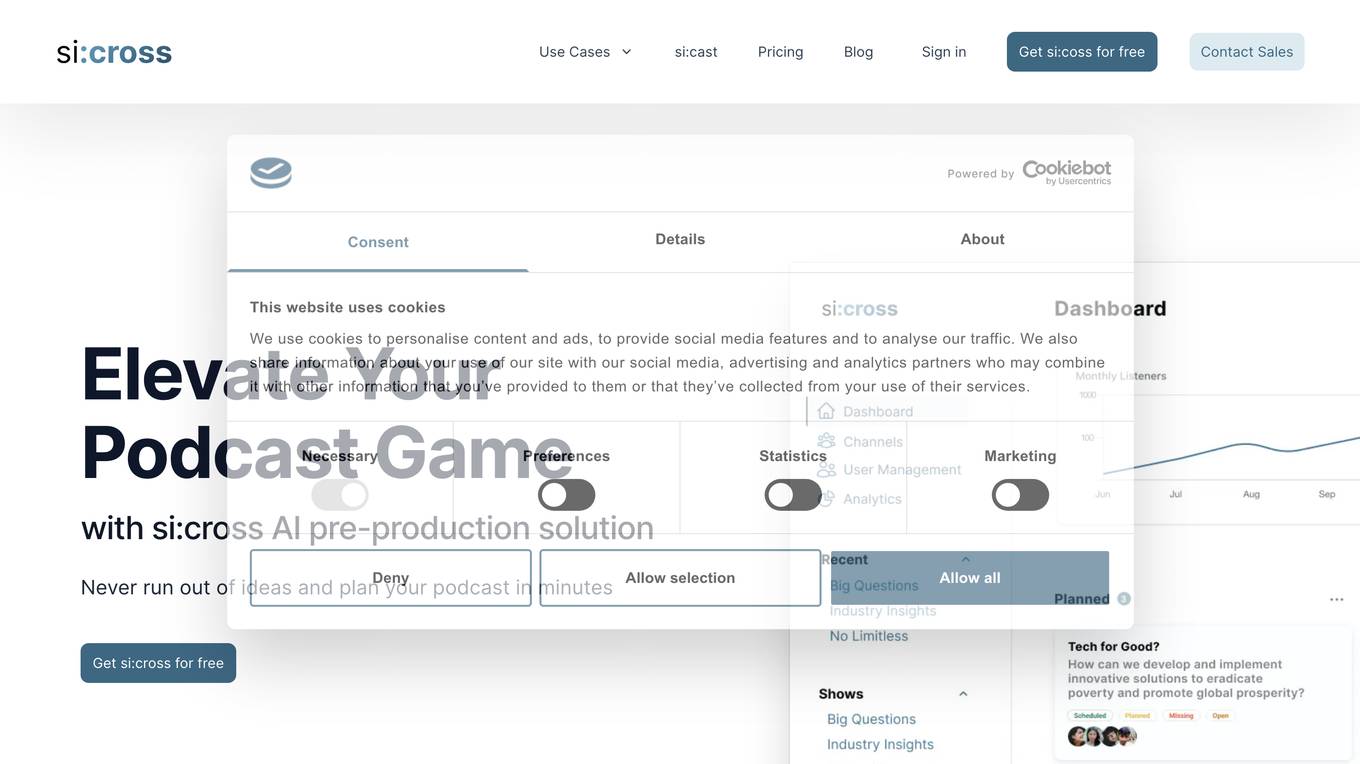Open the Channels section icon in sidebar

point(826,440)
